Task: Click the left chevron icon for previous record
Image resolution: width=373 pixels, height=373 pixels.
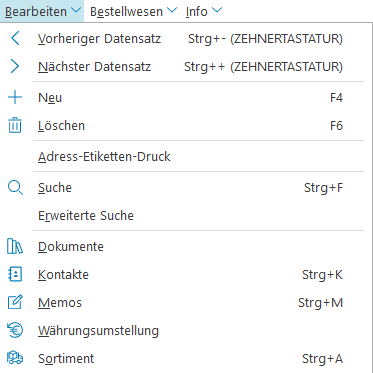Action: [x=15, y=39]
